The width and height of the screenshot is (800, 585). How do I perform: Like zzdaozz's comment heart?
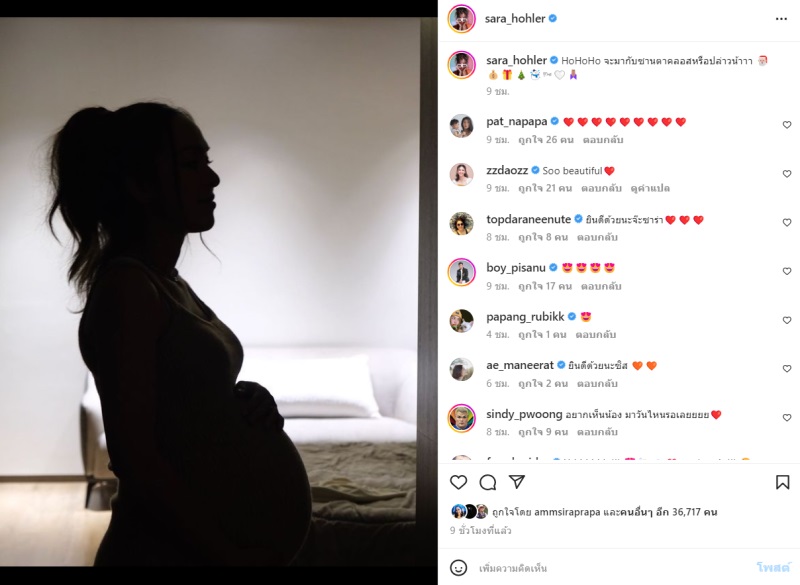tap(787, 174)
